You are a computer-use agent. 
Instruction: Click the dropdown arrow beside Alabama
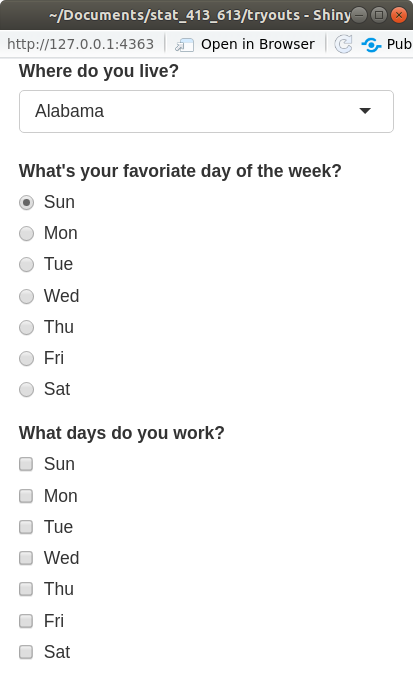click(x=365, y=111)
